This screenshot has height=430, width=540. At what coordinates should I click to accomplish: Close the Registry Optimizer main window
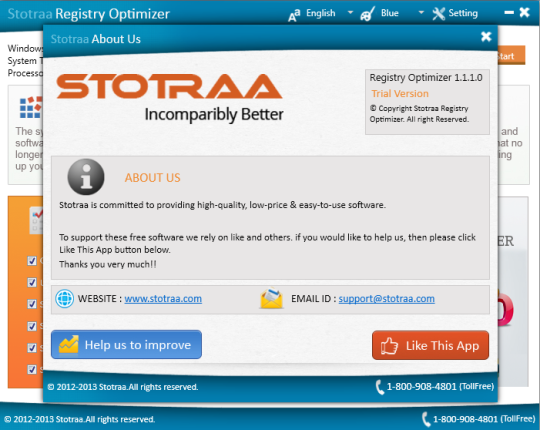click(x=525, y=12)
